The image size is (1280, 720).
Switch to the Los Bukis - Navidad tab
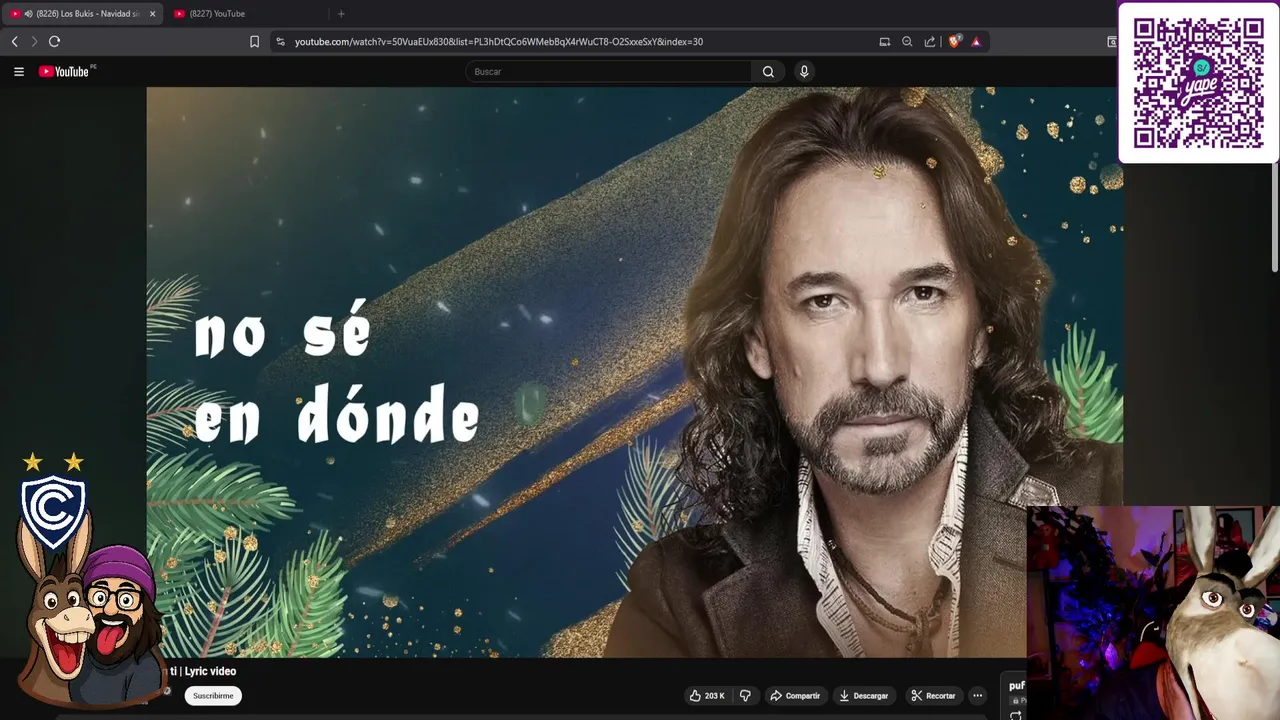pos(84,14)
